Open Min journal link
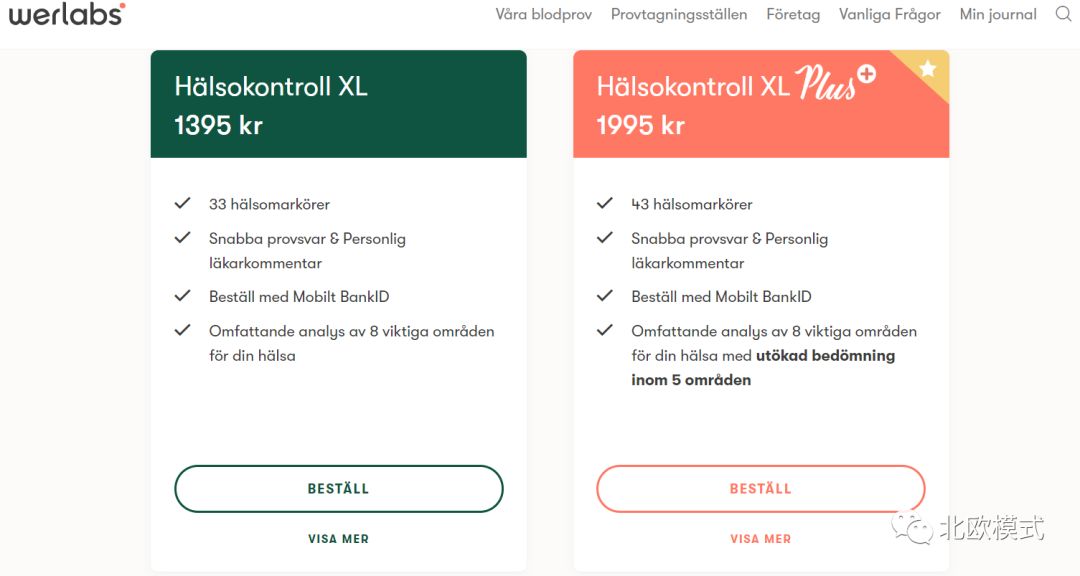This screenshot has width=1080, height=576. pyautogui.click(x=997, y=14)
